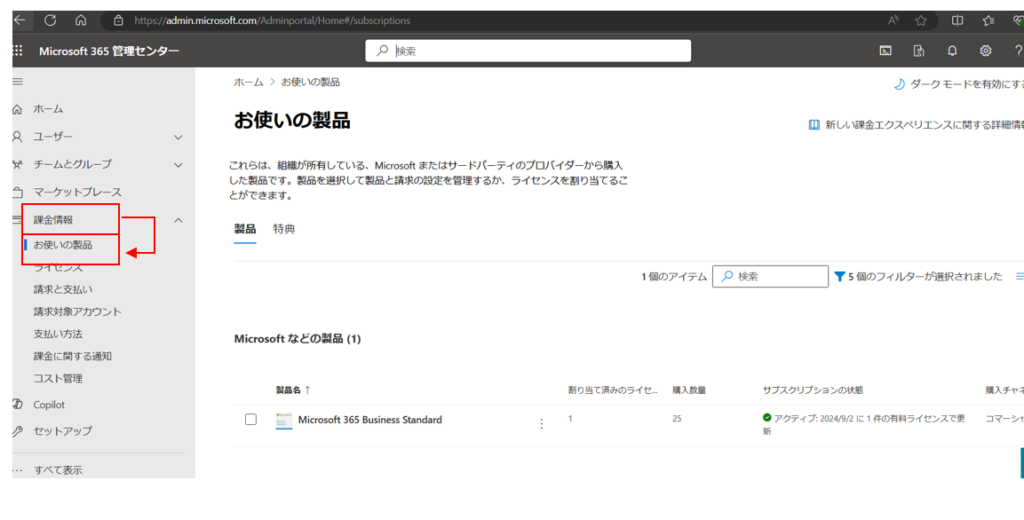Open Cloud Shell icon in header
1024x520 pixels.
(886, 51)
